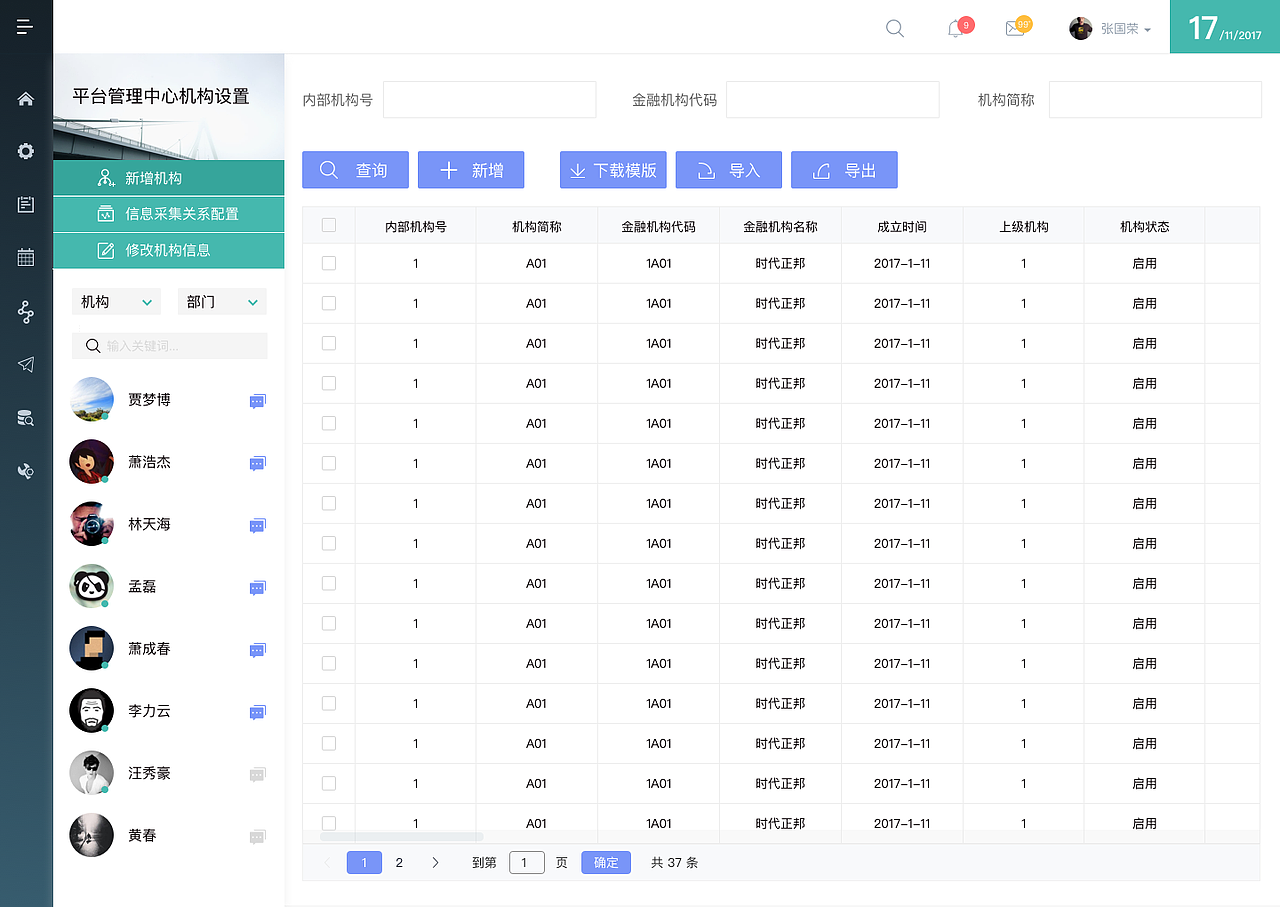Open the 部门 dropdown
The height and width of the screenshot is (907, 1280).
(221, 300)
